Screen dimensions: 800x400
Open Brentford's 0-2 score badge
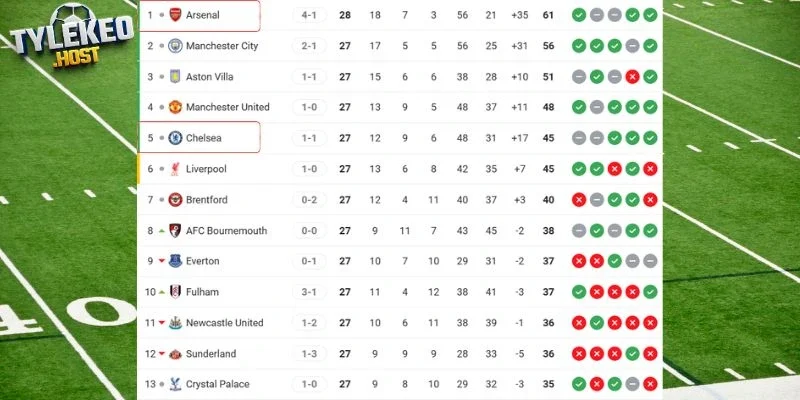pos(309,200)
